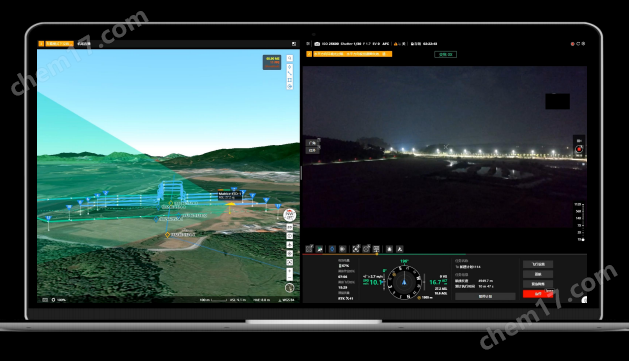The image size is (629, 361).
Task: Open the round satellite map layer thumbnail
Action: tap(290, 288)
